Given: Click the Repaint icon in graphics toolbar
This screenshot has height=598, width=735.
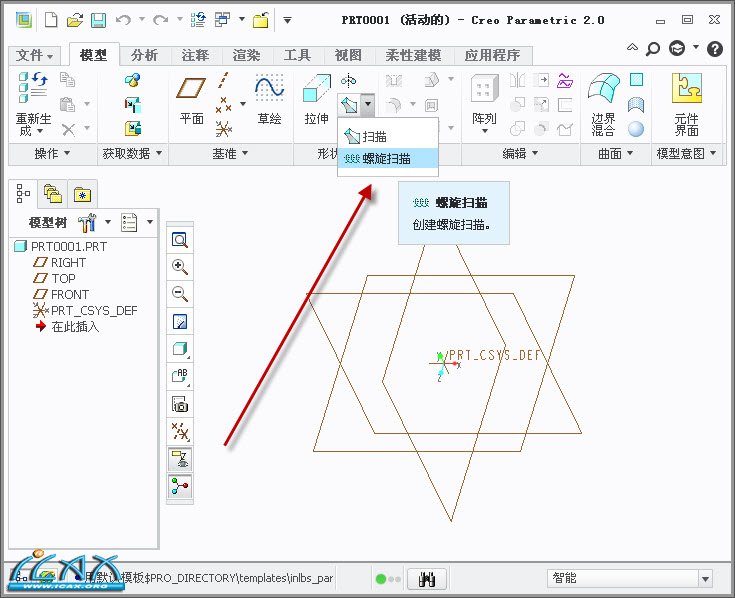Looking at the screenshot, I should 180,322.
